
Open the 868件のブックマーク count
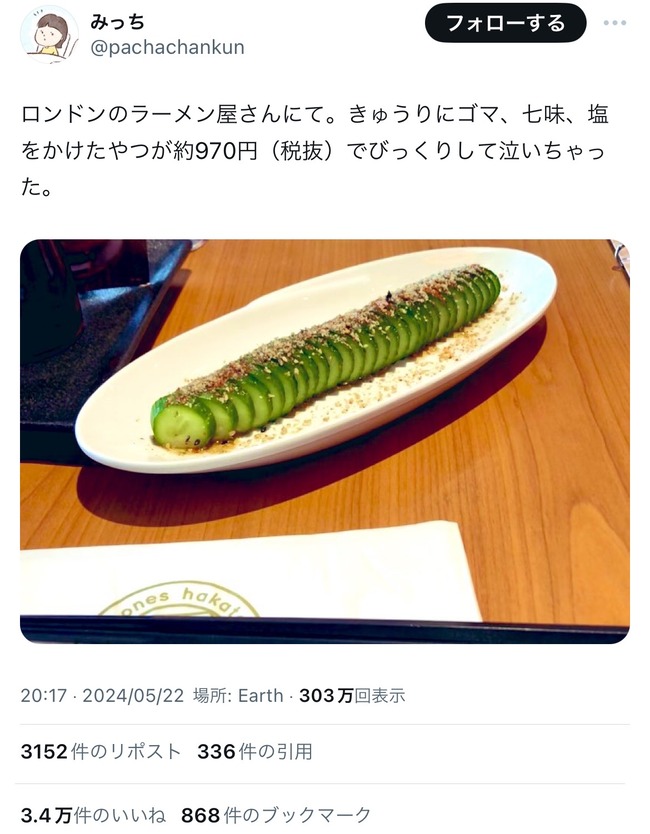276,815
